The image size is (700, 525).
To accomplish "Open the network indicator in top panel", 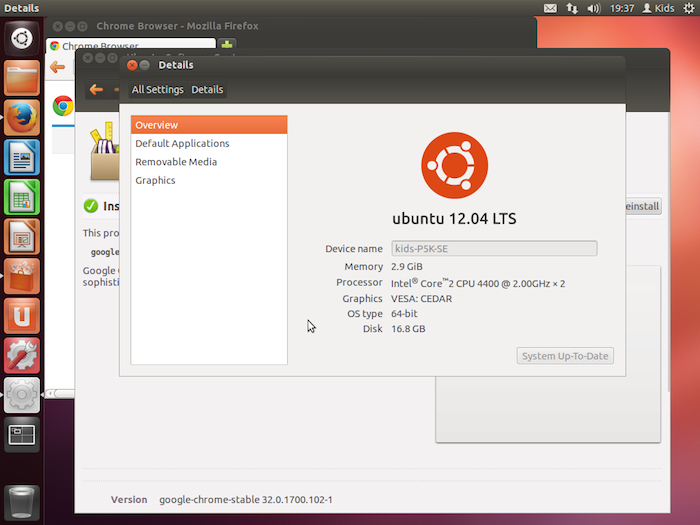I will [x=572, y=8].
